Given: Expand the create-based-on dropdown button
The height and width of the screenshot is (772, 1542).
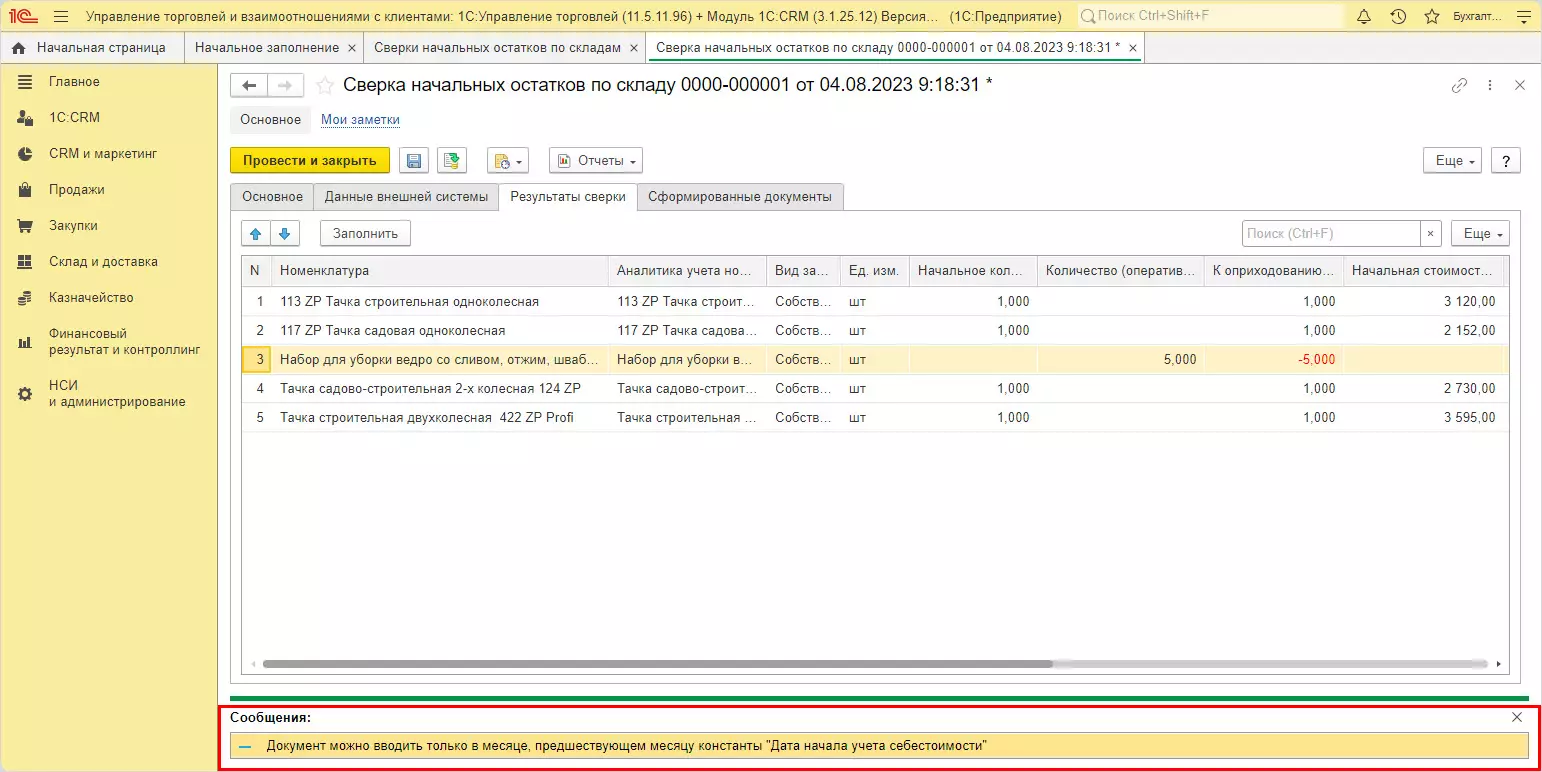Looking at the screenshot, I should pyautogui.click(x=506, y=161).
